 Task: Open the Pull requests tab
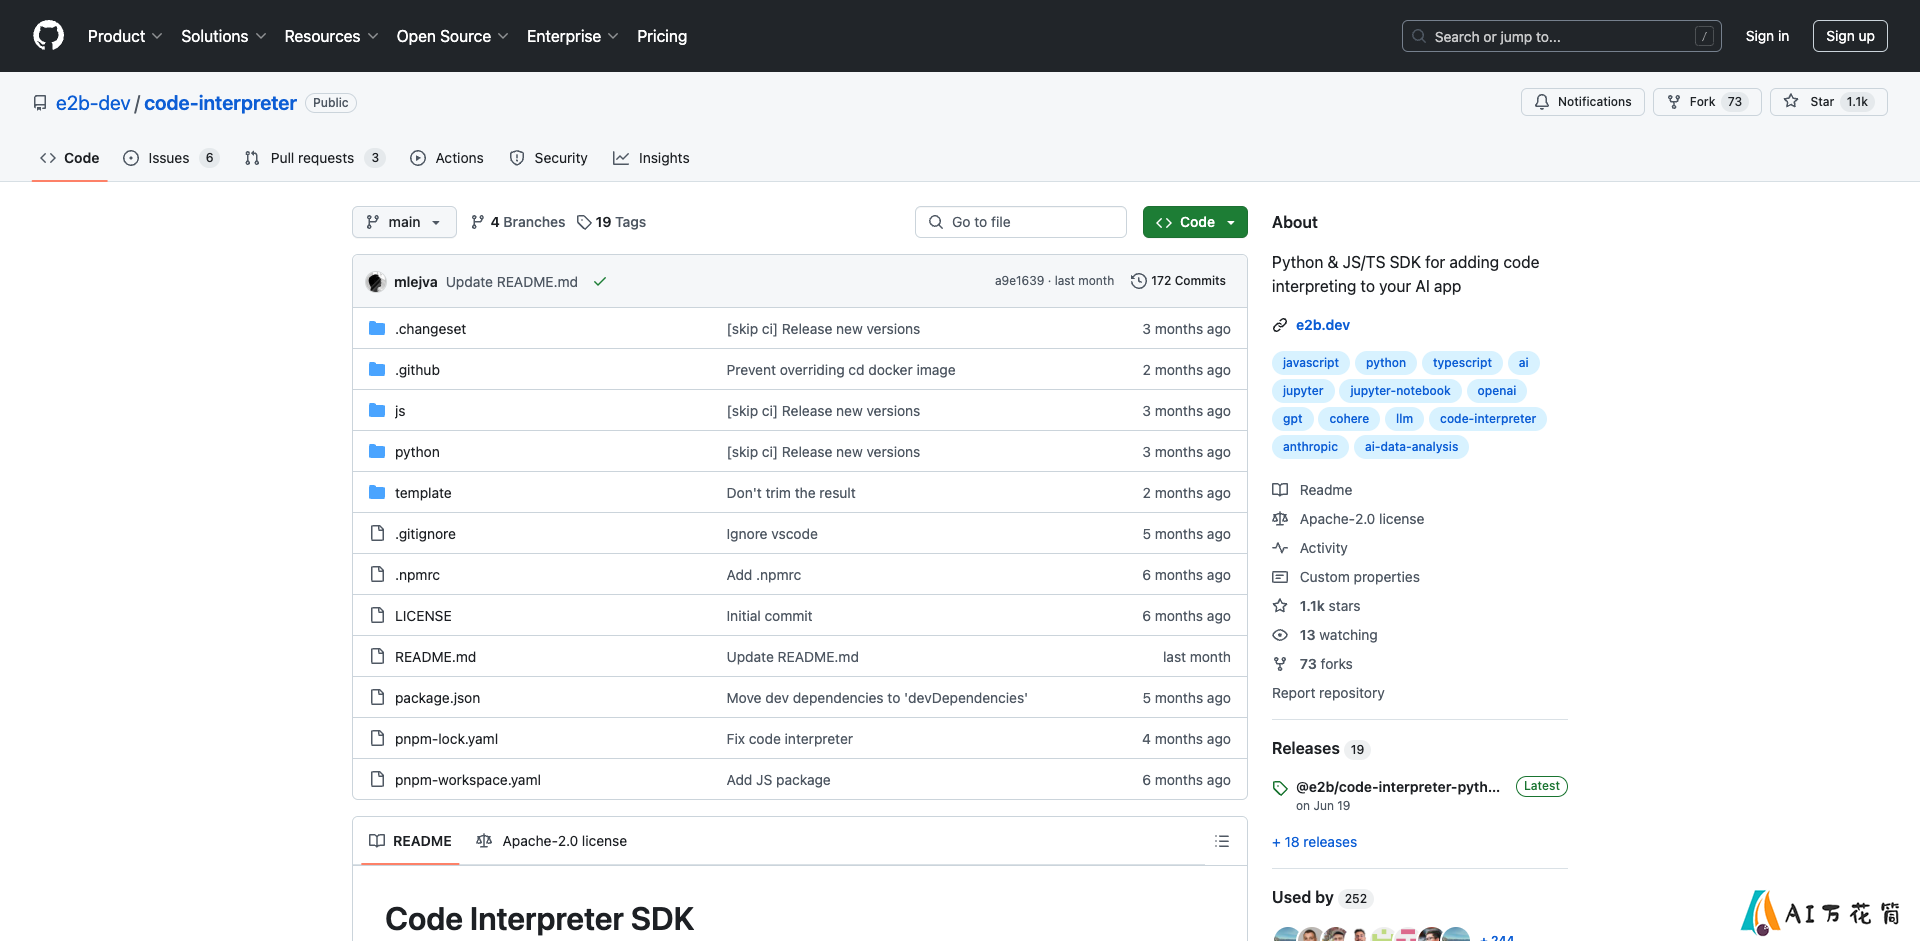[314, 158]
